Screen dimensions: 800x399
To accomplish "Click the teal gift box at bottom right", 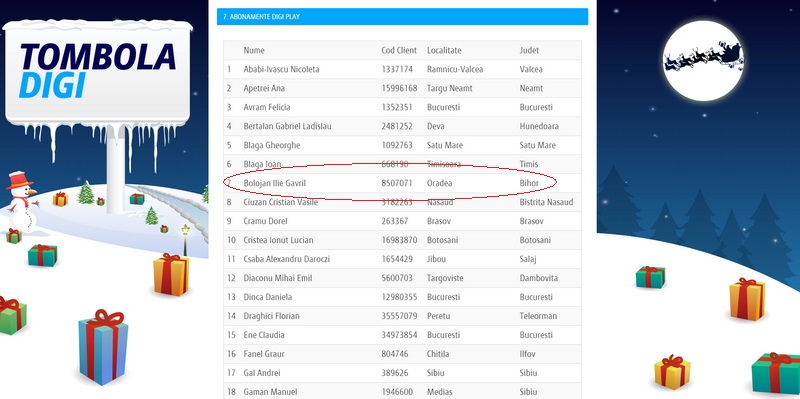I will (x=776, y=372).
